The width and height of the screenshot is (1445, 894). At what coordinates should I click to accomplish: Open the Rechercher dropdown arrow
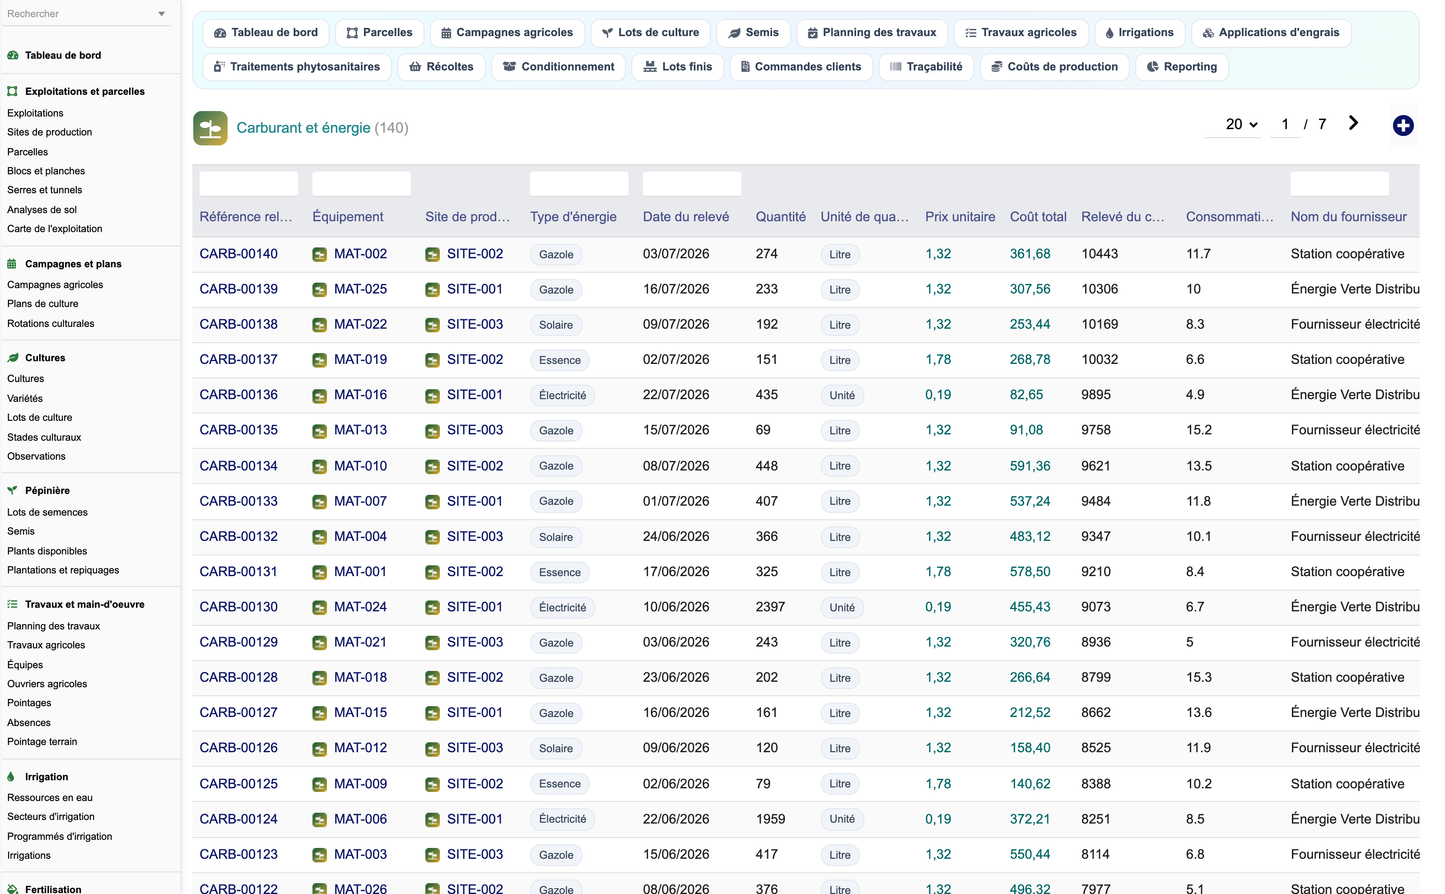pyautogui.click(x=162, y=14)
